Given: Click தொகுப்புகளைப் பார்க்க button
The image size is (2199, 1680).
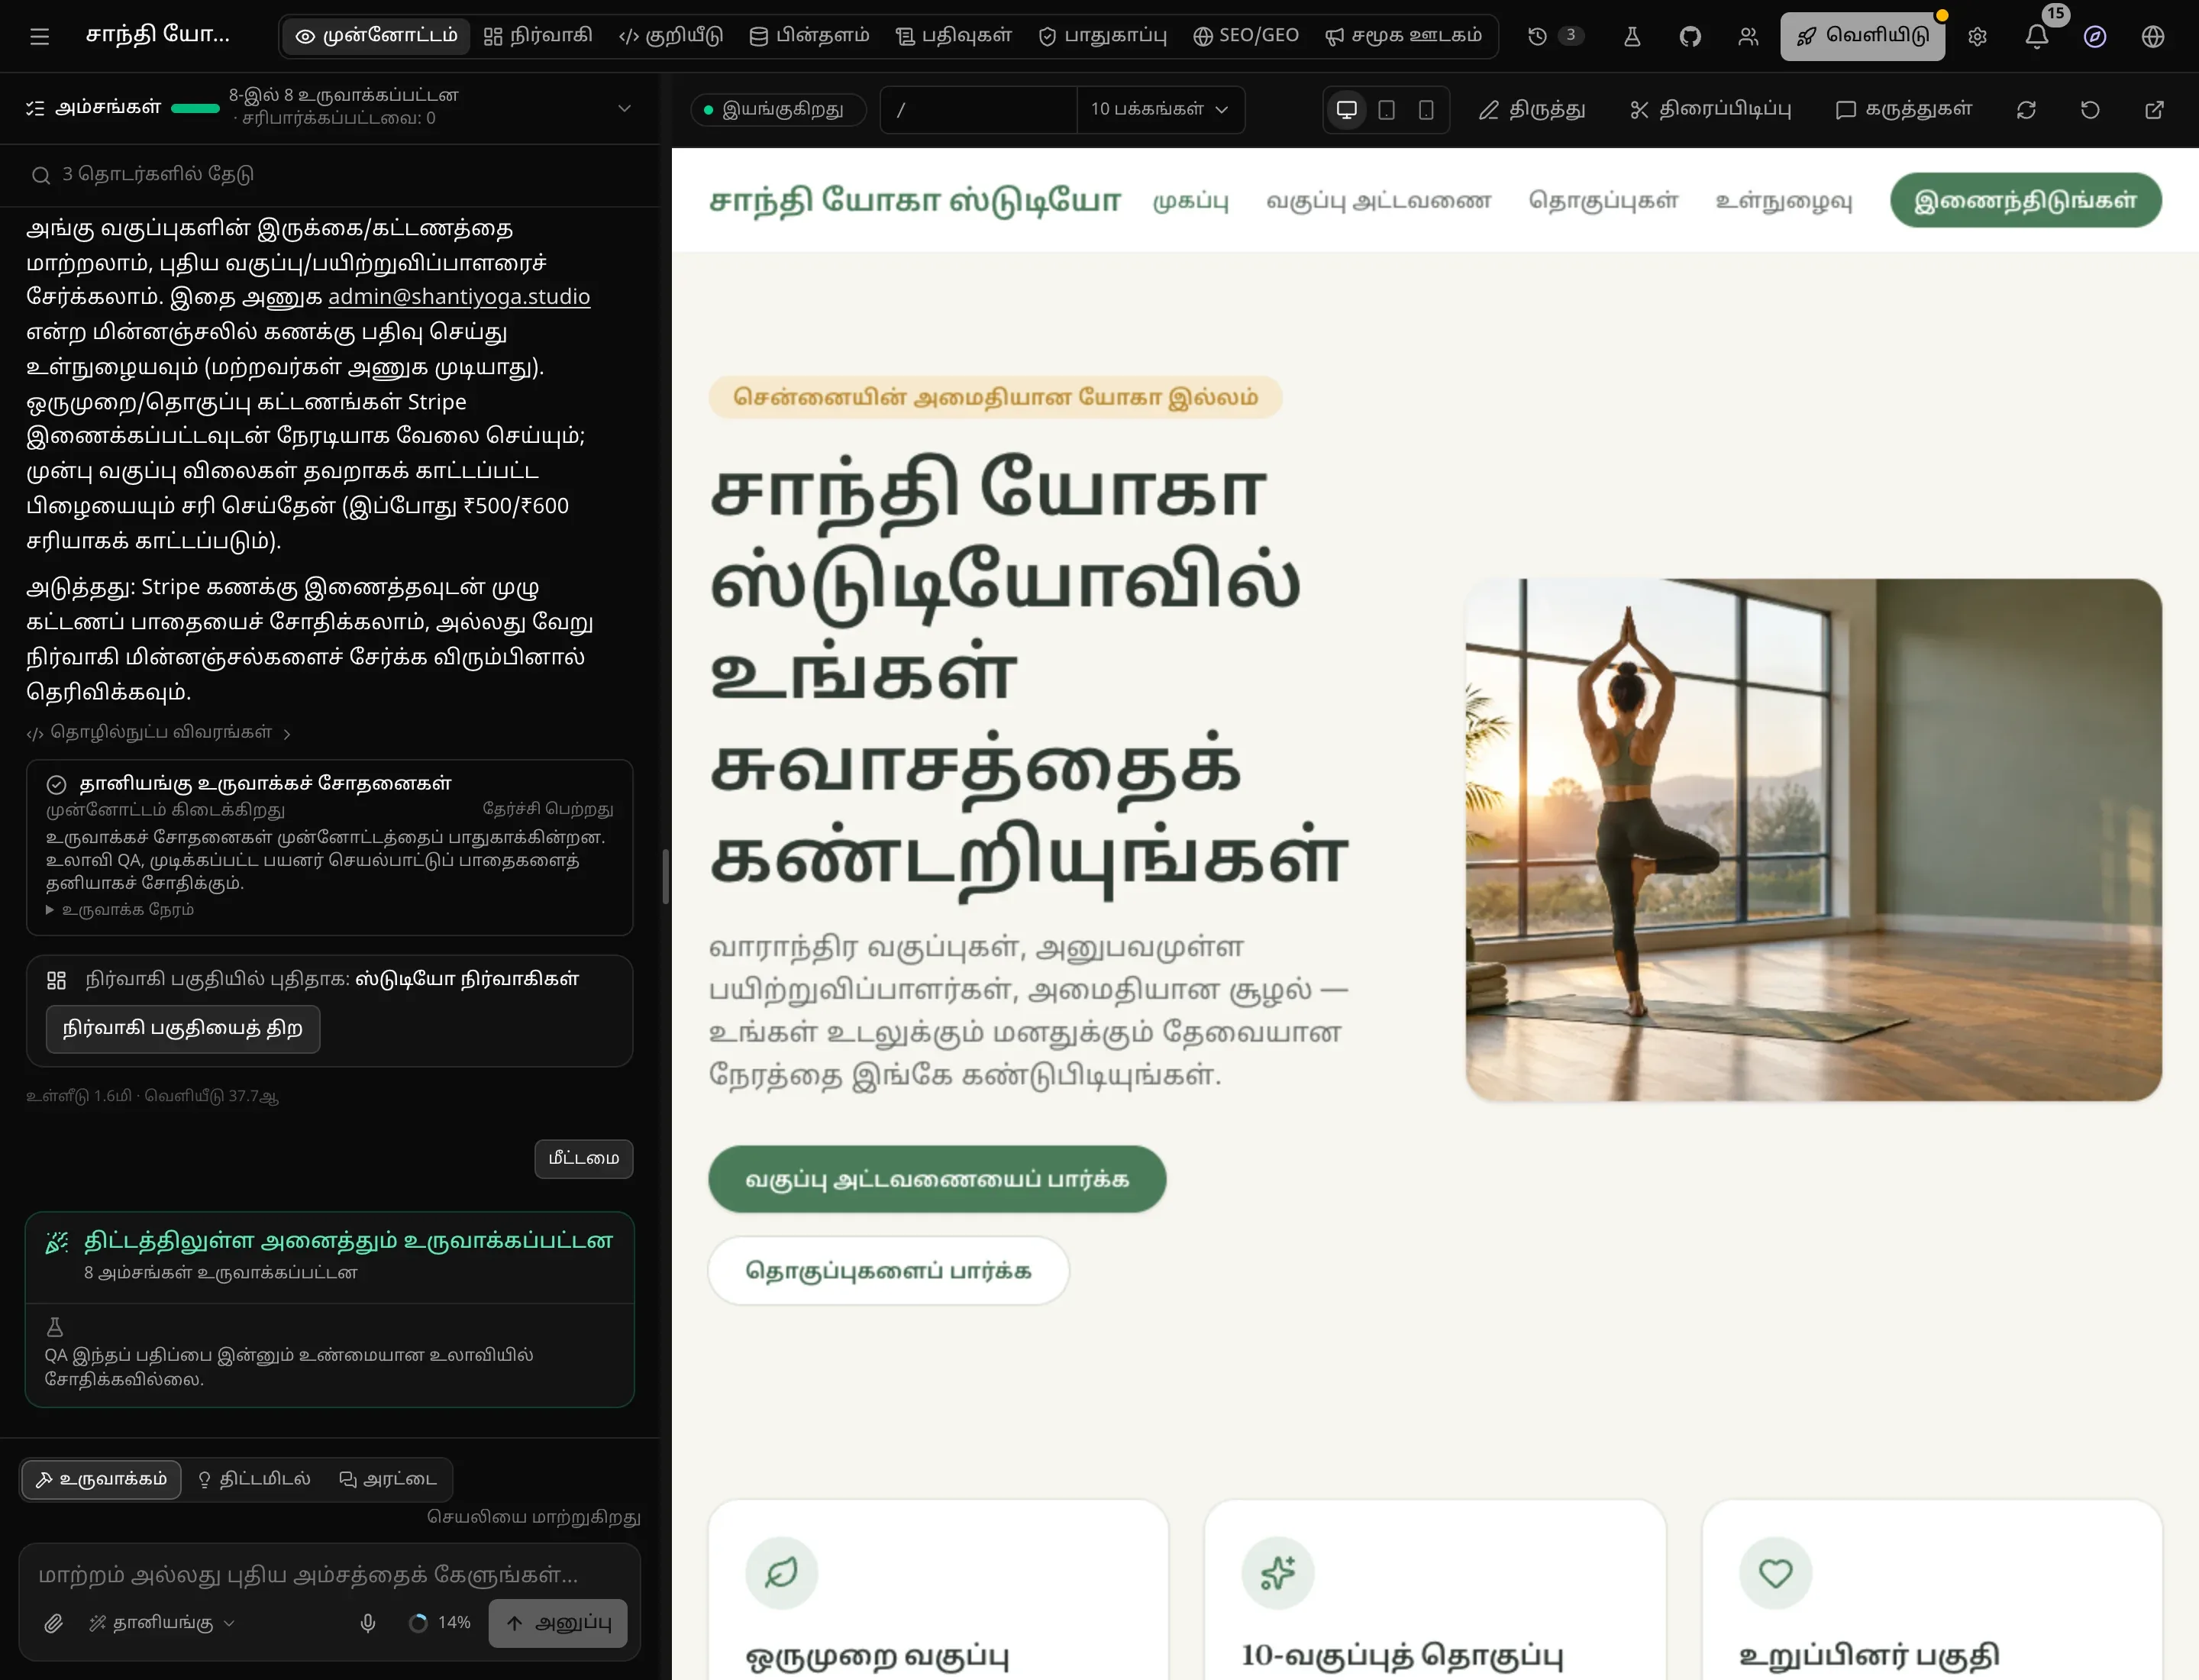Looking at the screenshot, I should (x=888, y=1271).
